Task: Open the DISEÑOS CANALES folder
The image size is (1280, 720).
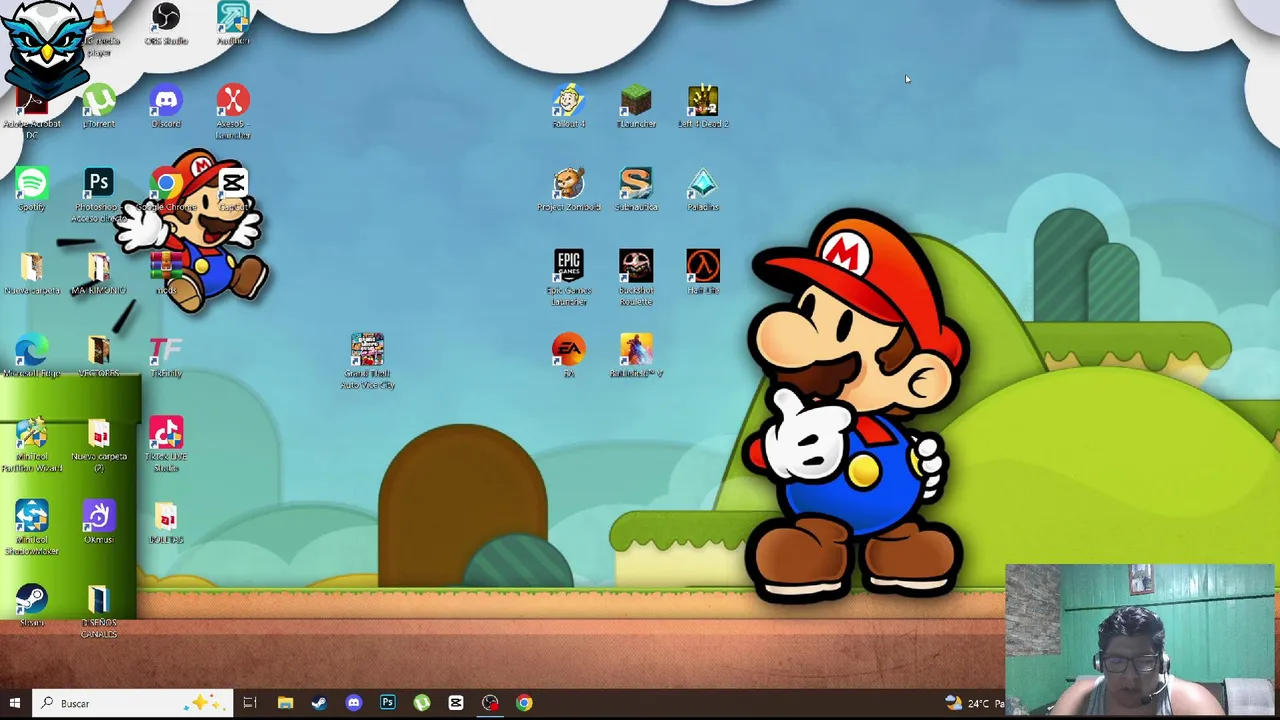Action: click(99, 611)
